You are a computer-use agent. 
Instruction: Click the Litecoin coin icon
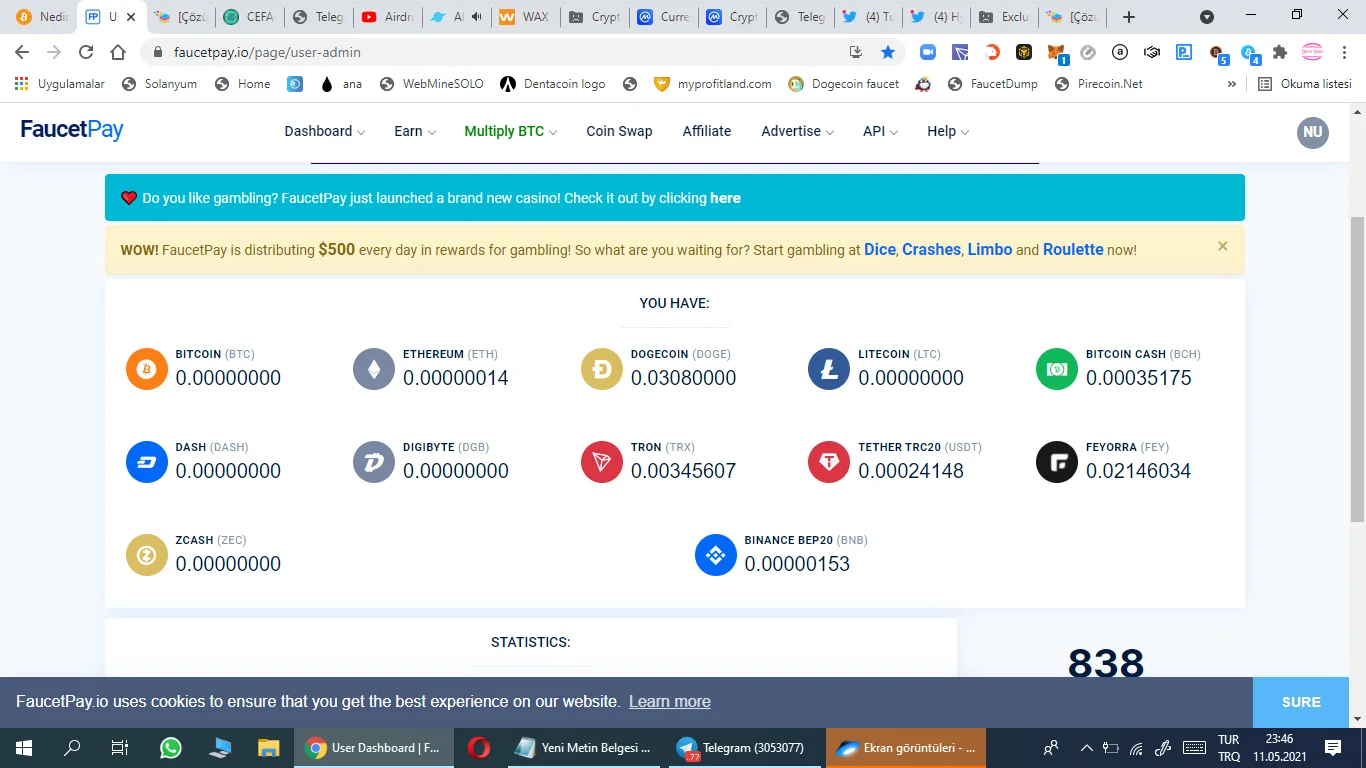point(829,369)
